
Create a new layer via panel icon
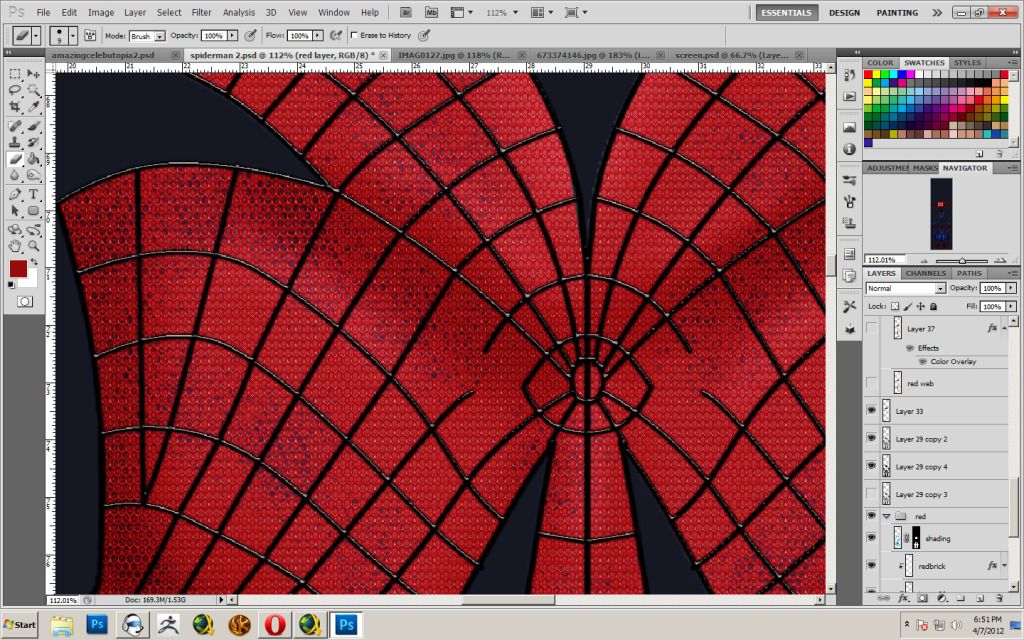pos(980,598)
